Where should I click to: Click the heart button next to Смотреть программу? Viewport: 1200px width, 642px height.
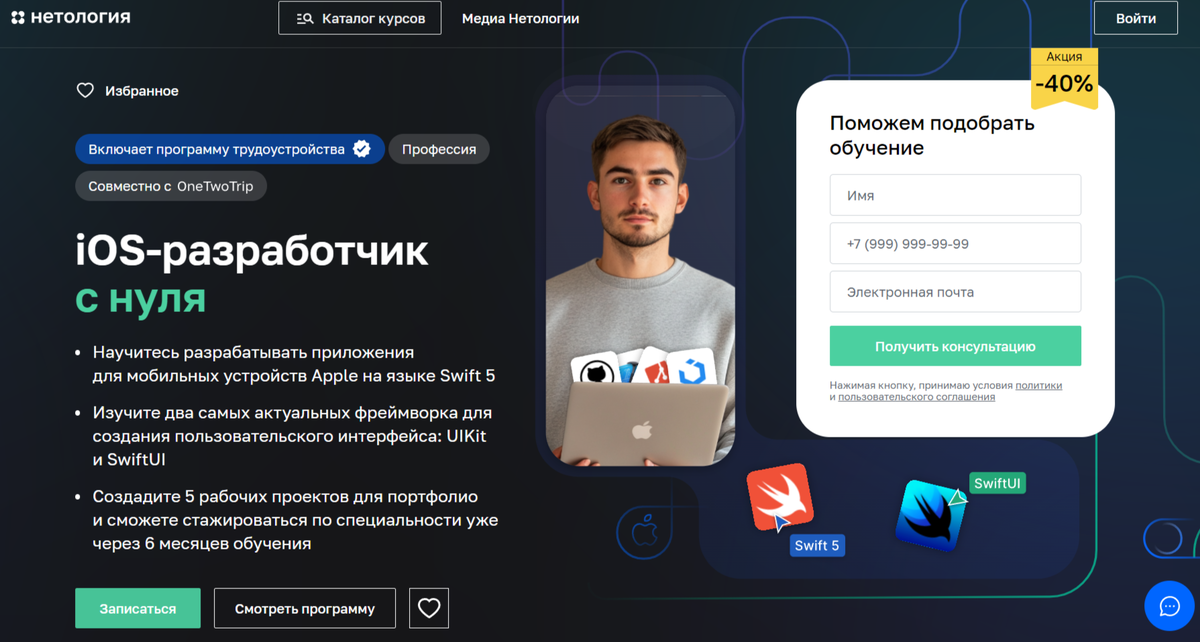[429, 608]
